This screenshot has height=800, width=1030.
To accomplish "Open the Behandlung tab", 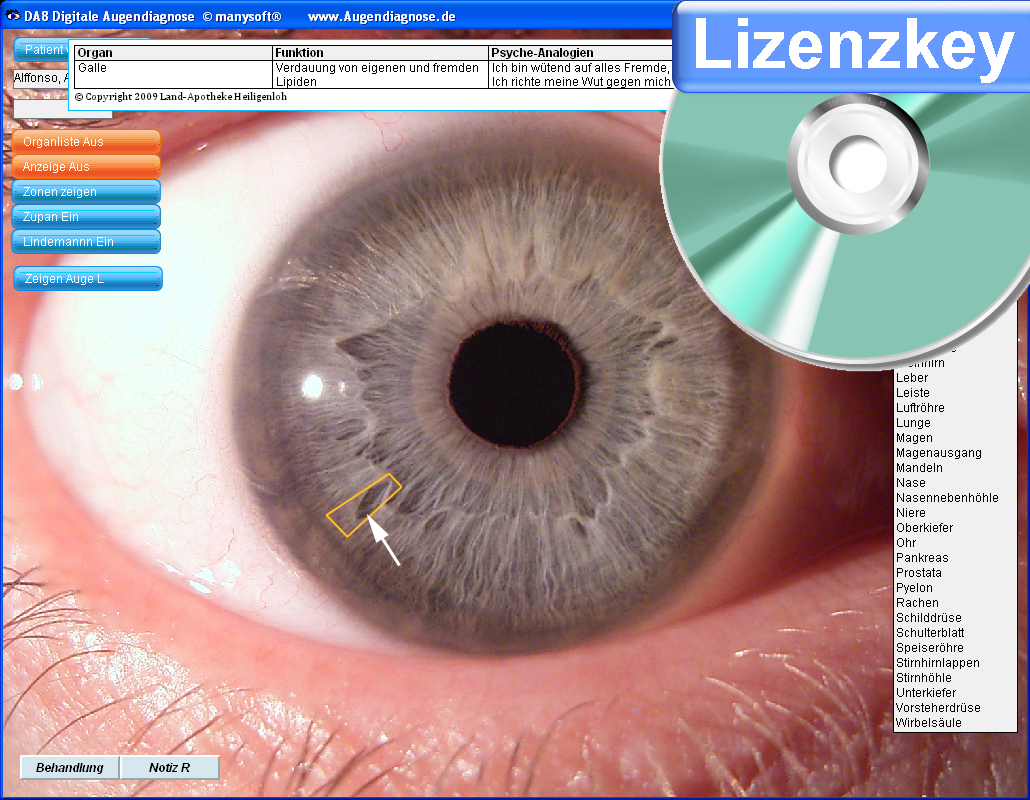I will click(70, 768).
